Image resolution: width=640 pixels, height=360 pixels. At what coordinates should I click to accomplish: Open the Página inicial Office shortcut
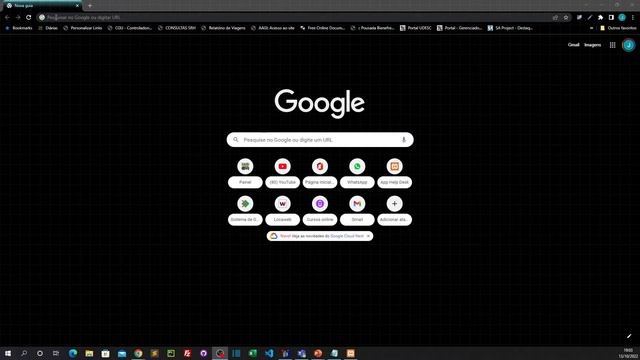[x=320, y=173]
